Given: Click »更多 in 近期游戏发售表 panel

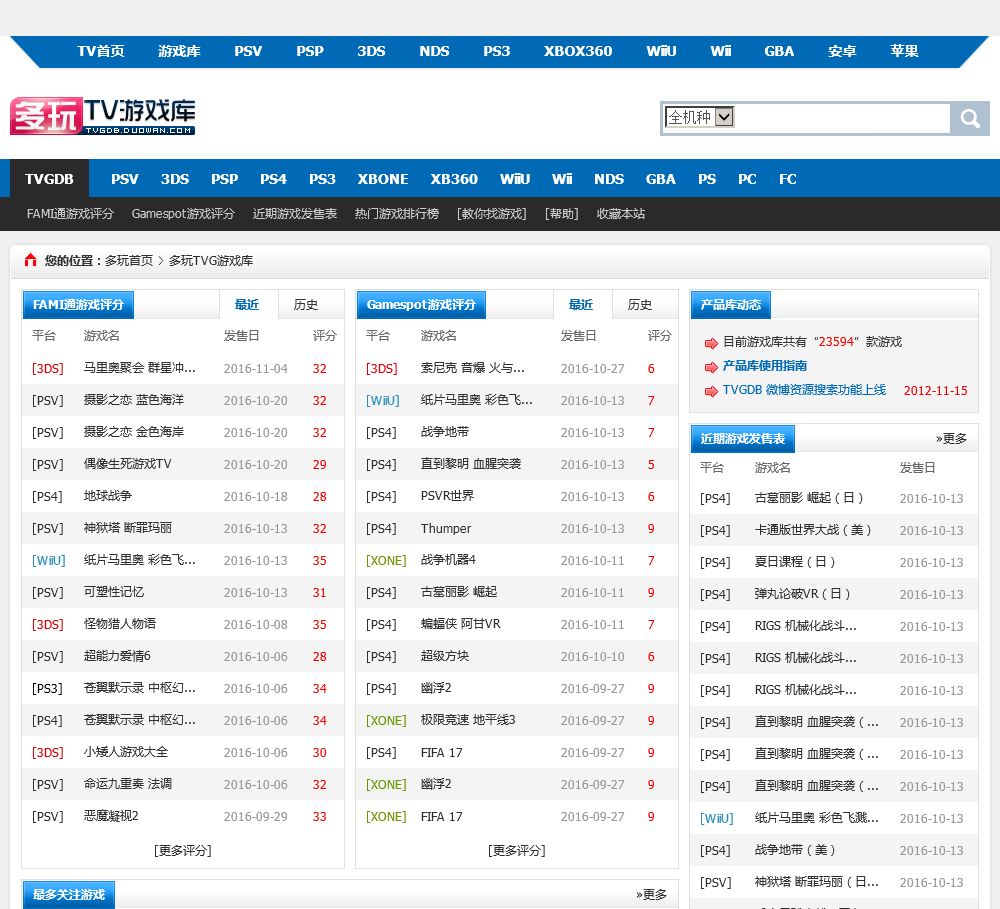Looking at the screenshot, I should coord(951,439).
